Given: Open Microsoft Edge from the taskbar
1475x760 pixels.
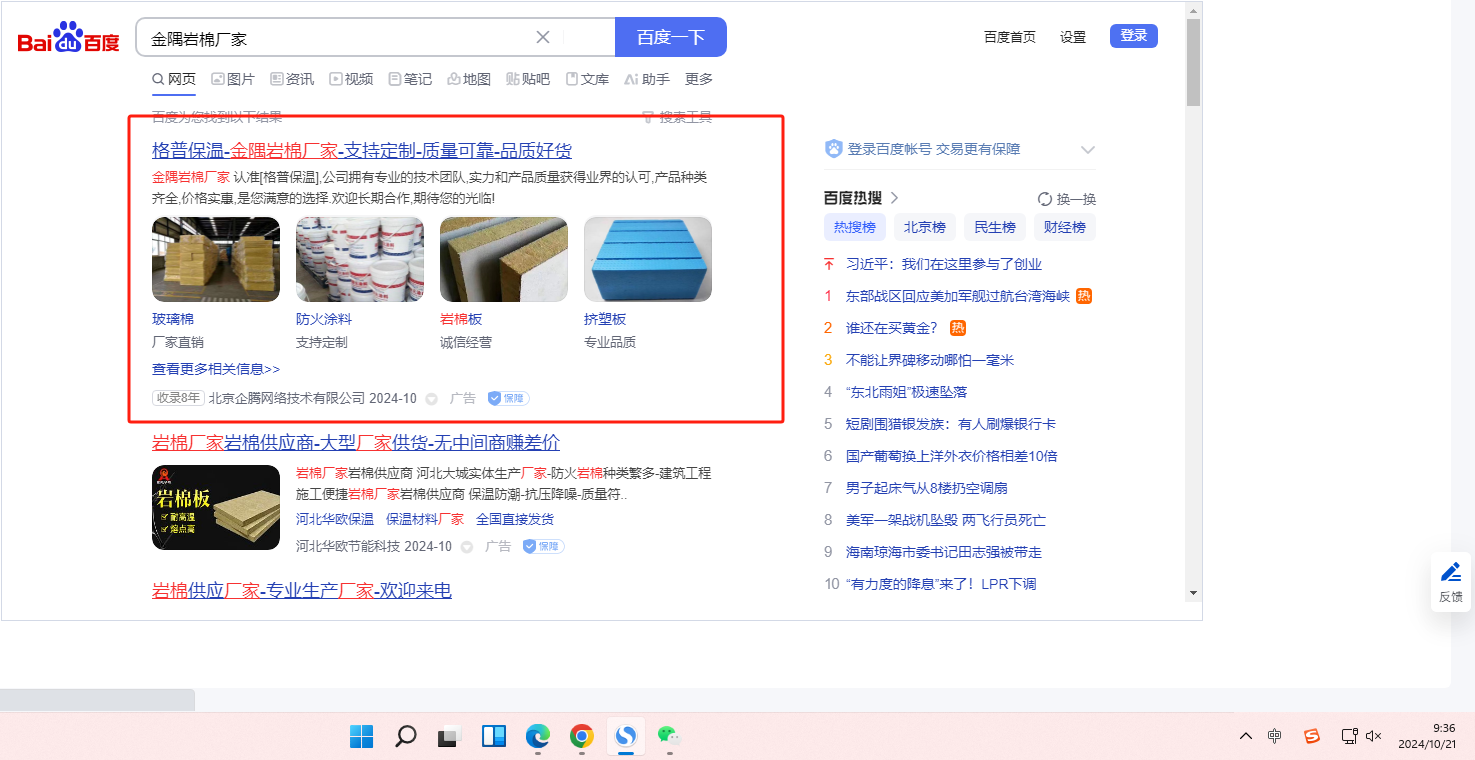Looking at the screenshot, I should [538, 737].
